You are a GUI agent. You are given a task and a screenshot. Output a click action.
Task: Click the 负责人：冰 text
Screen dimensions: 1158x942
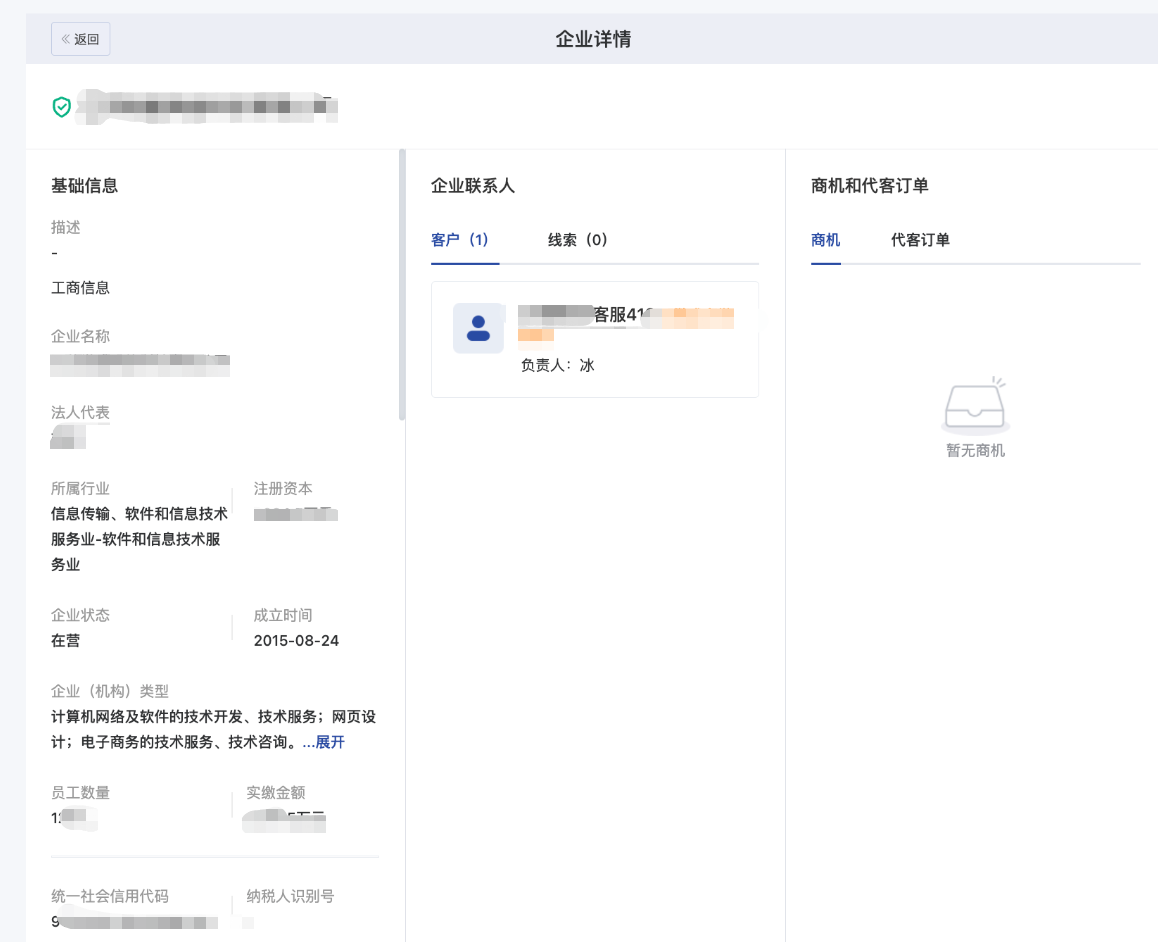click(558, 365)
